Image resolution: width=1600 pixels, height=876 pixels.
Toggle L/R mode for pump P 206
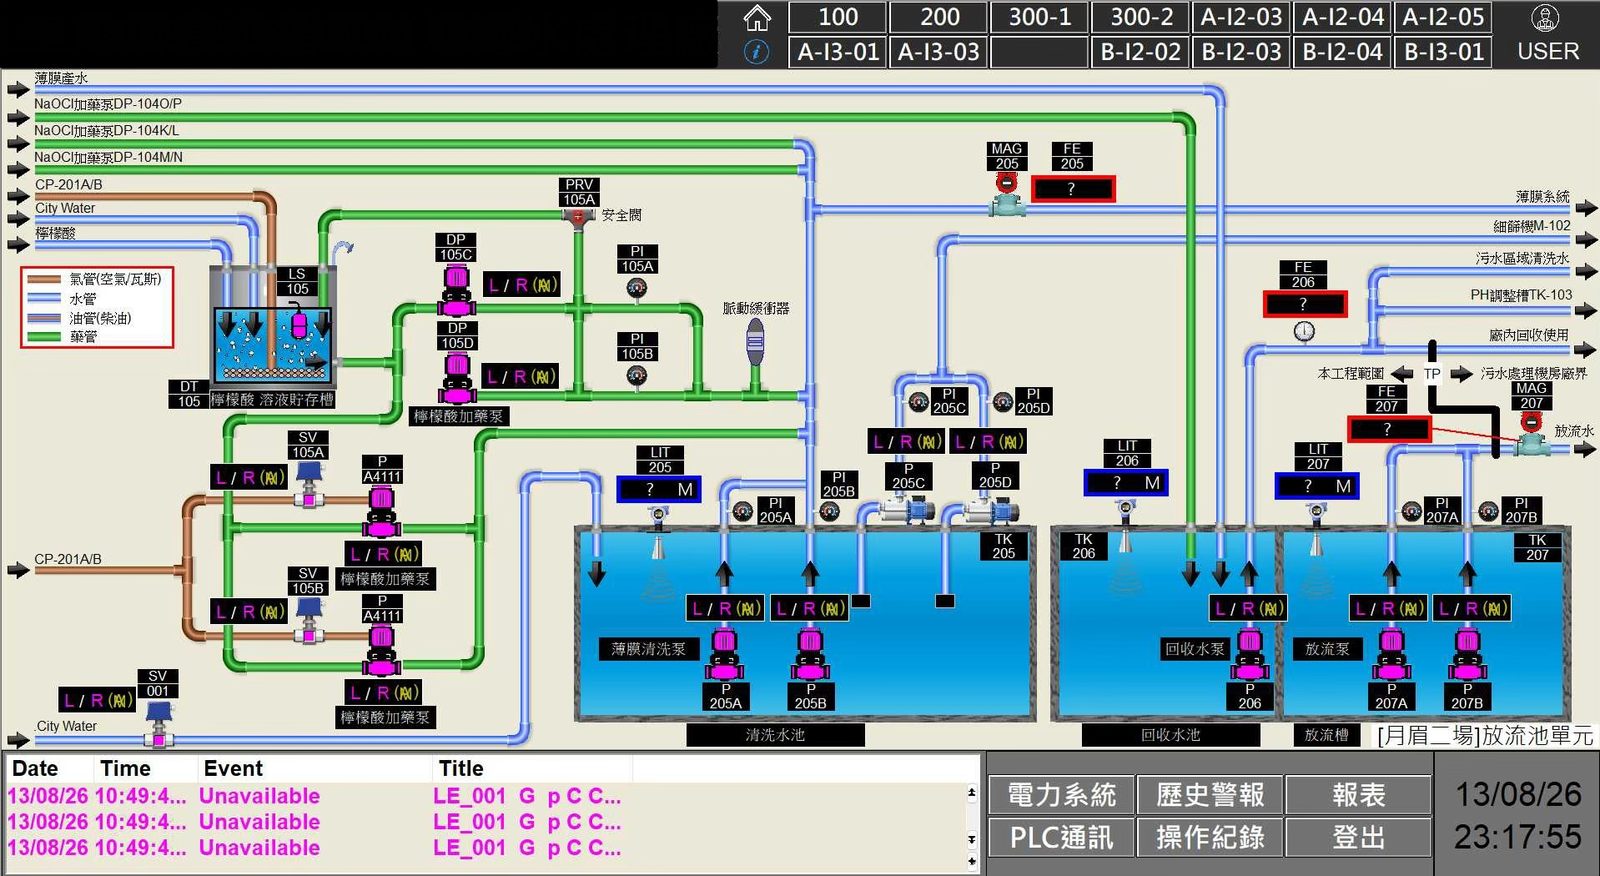[x=1248, y=608]
